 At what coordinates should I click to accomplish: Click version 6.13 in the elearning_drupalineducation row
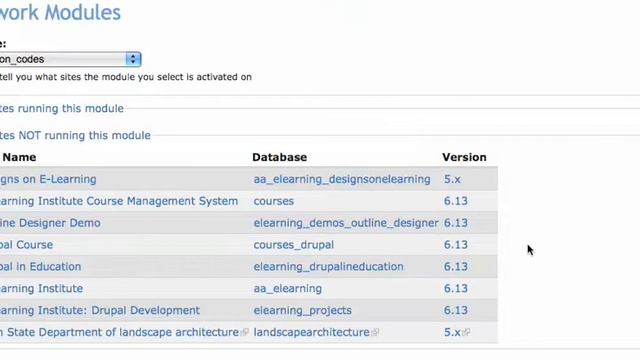click(456, 267)
